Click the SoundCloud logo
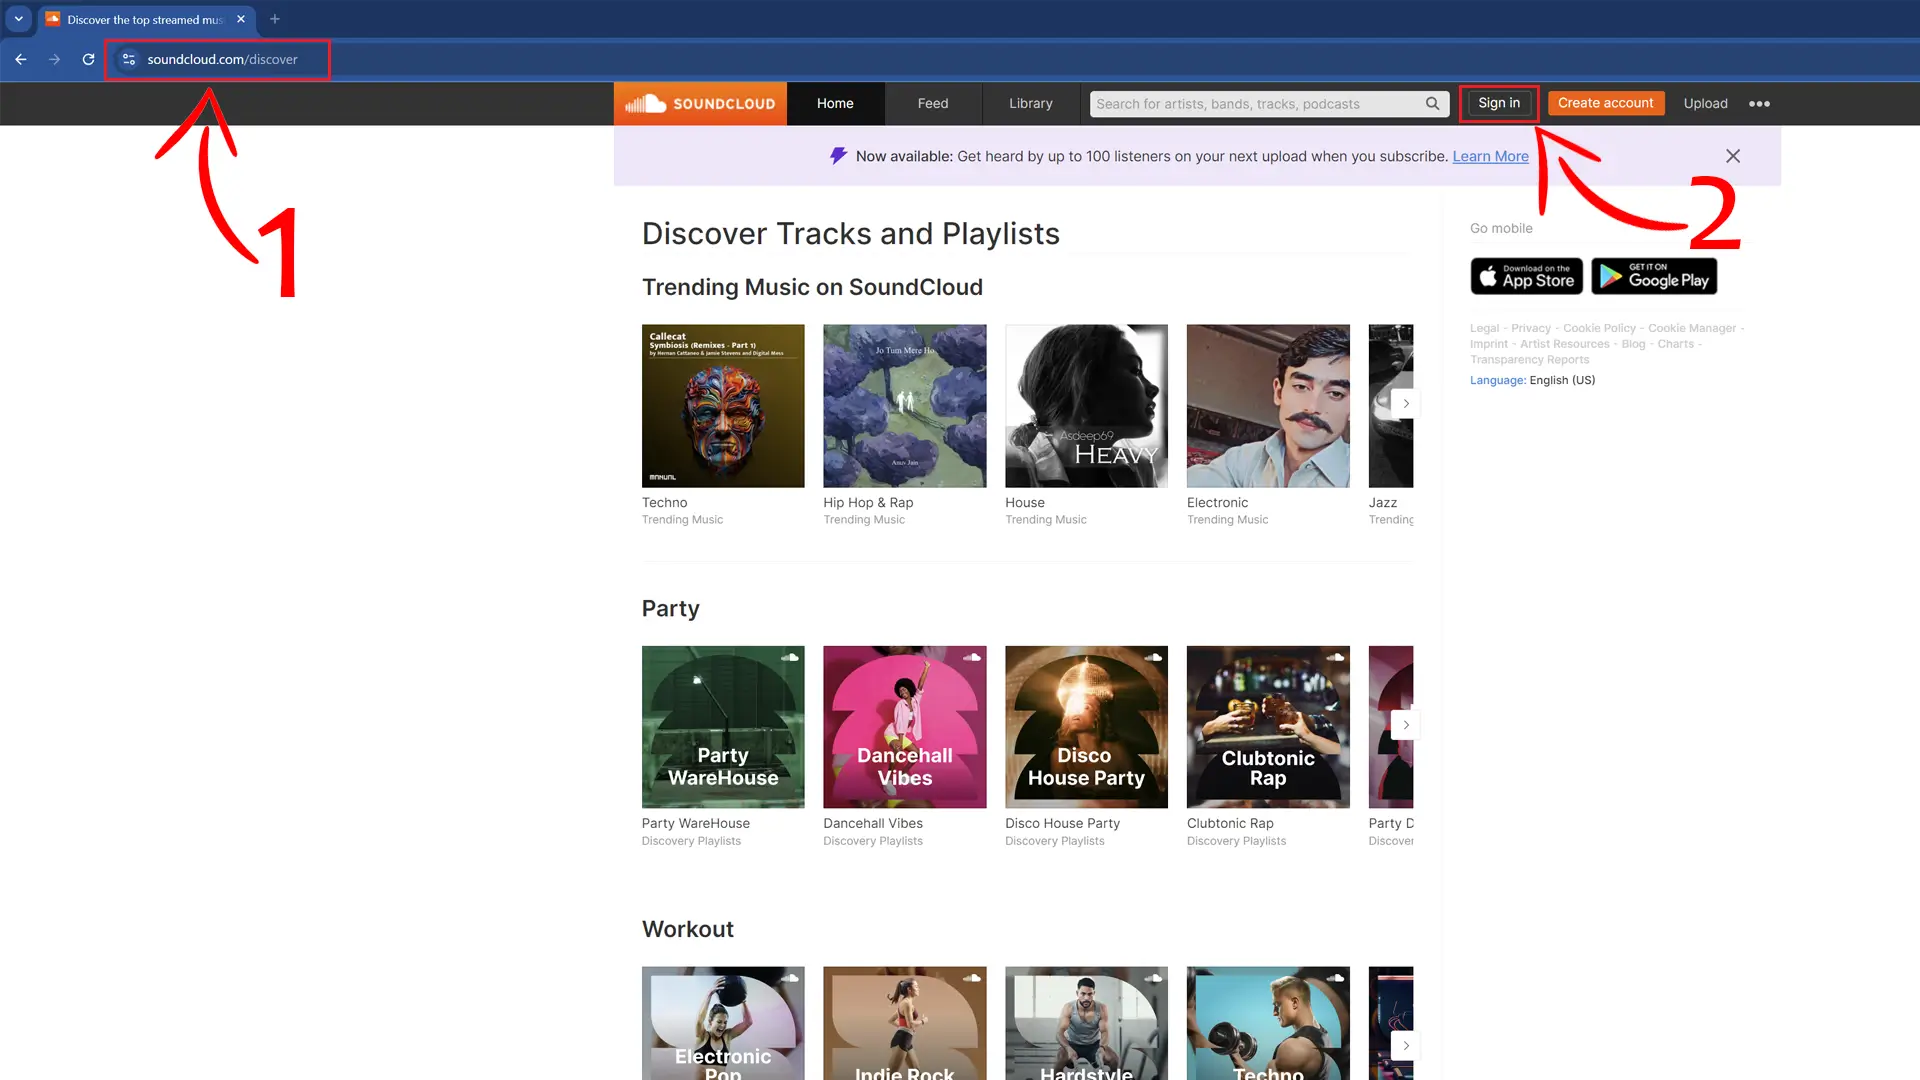The image size is (1920, 1080). coord(700,104)
